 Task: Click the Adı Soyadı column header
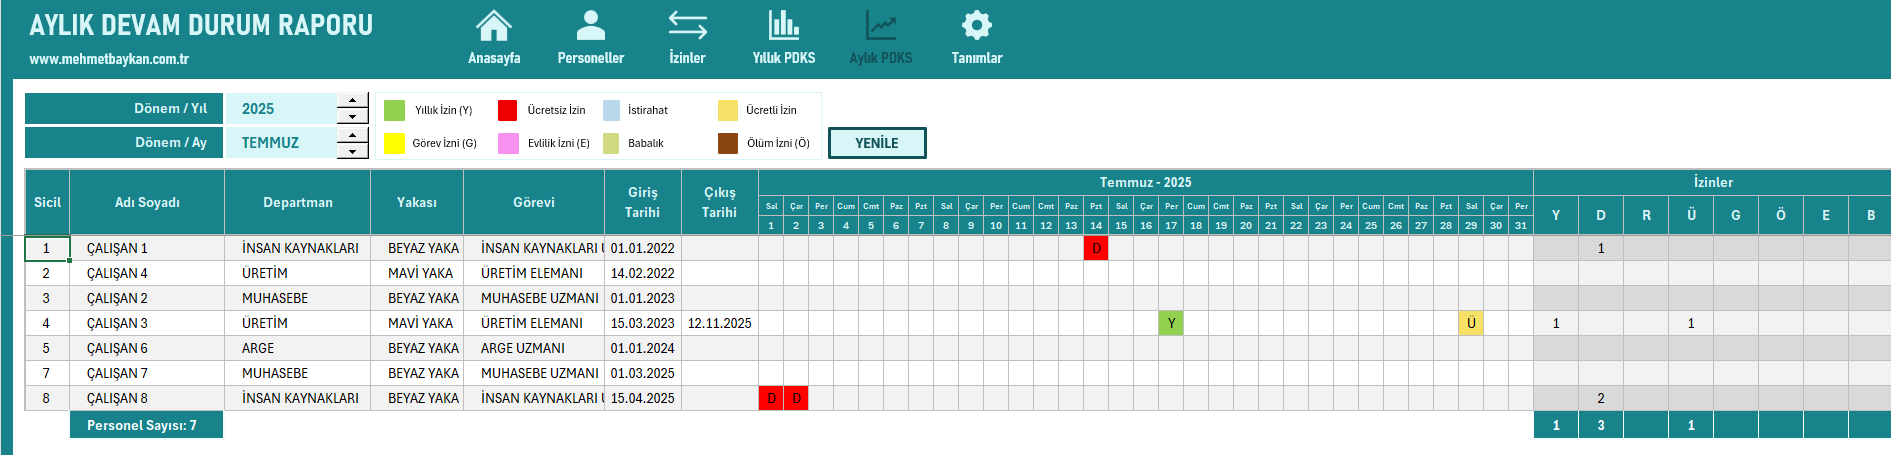147,202
